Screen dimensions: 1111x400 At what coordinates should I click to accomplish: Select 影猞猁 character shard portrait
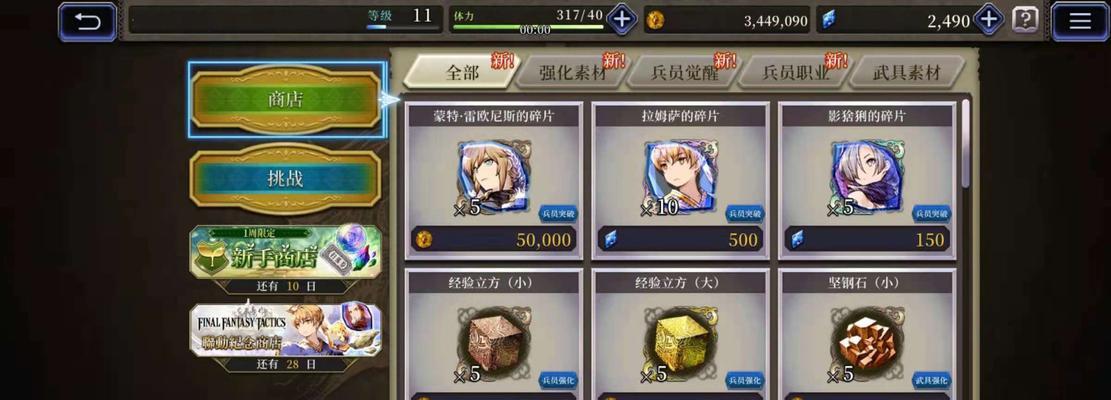tap(867, 175)
